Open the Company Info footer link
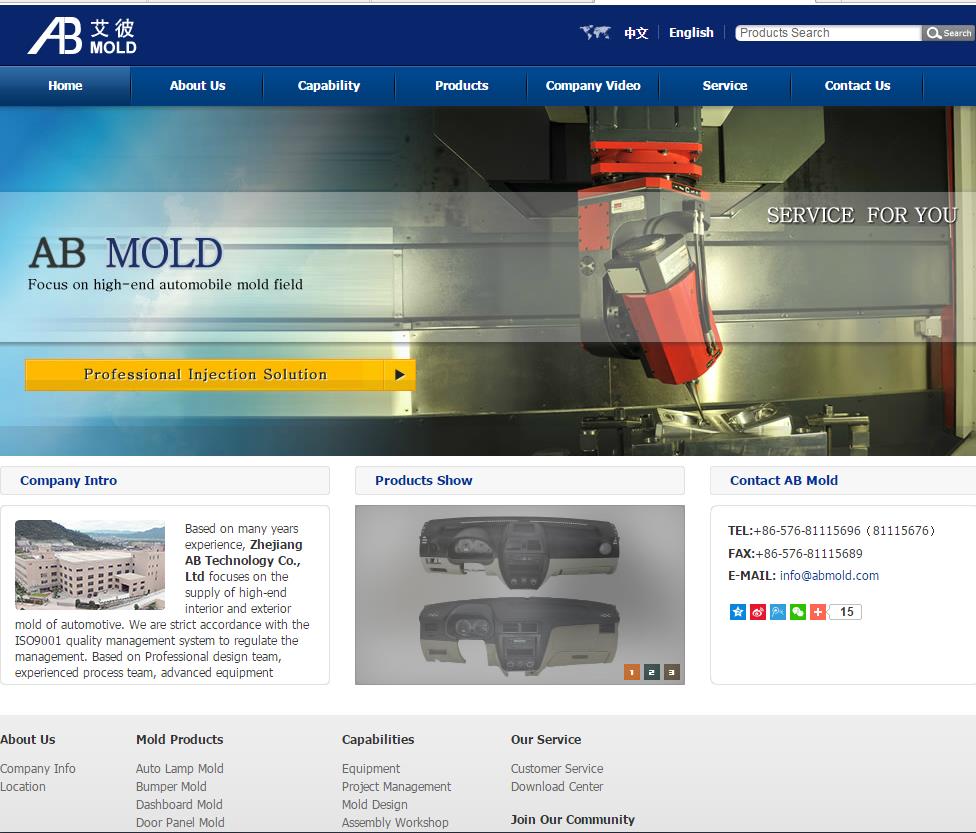 [x=37, y=769]
